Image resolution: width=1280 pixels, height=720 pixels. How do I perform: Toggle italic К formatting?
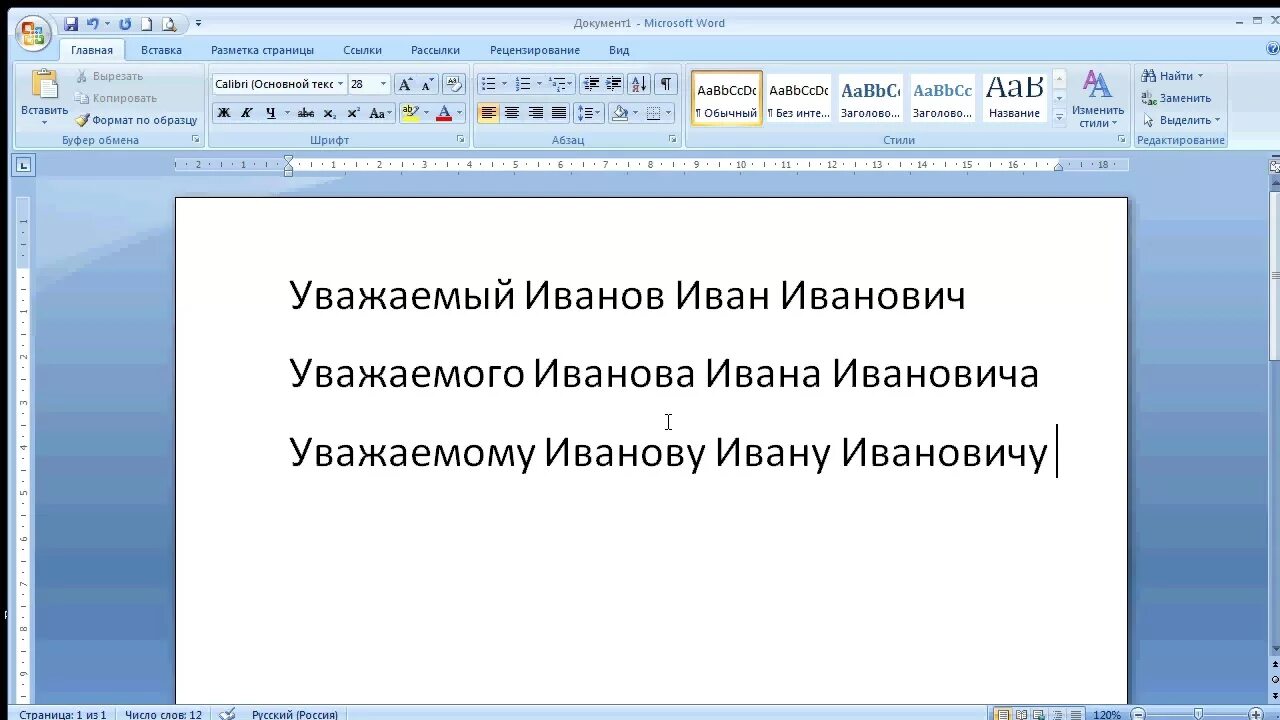(247, 113)
